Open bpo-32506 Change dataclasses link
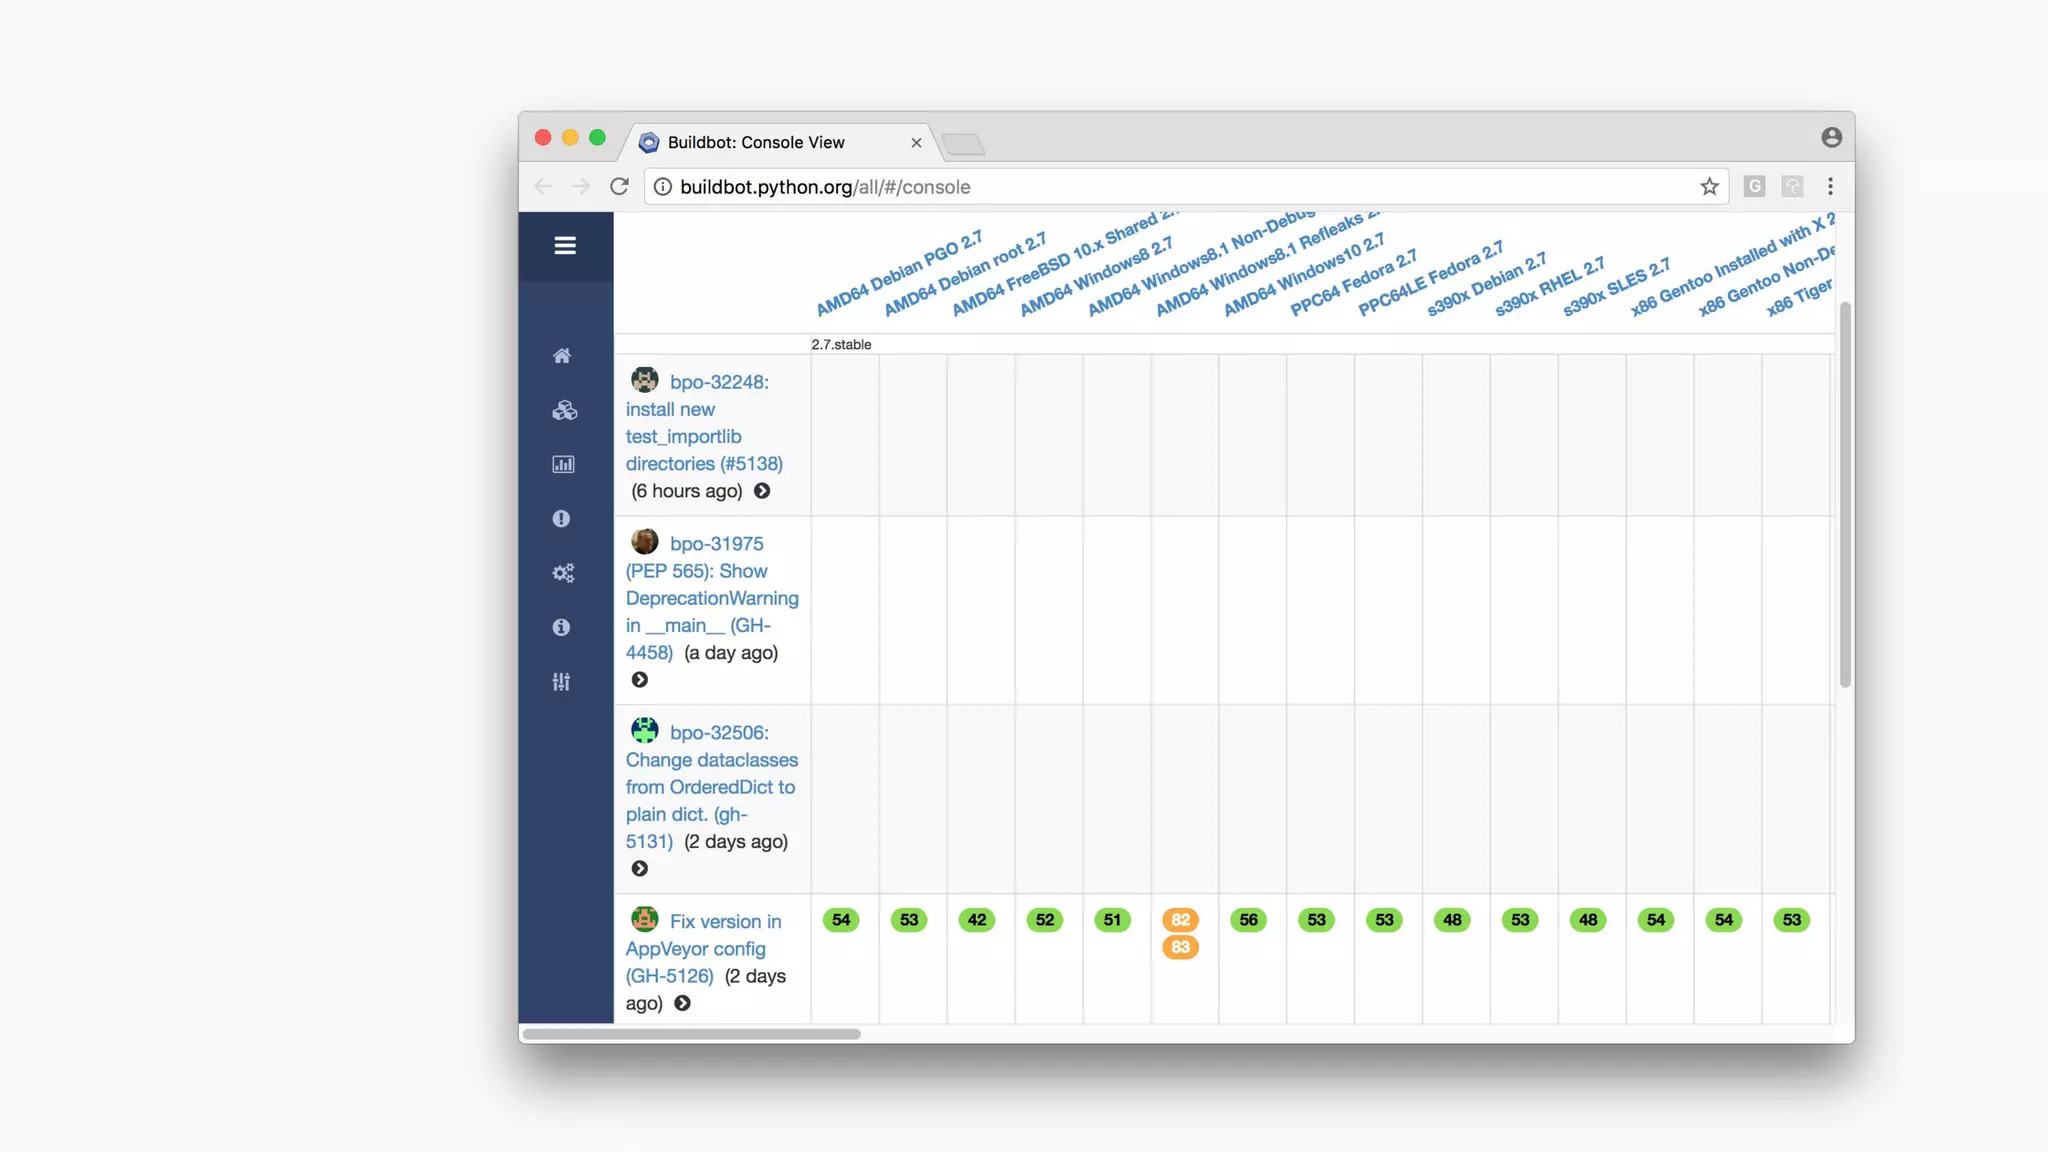Viewport: 2048px width, 1152px height. coord(712,787)
